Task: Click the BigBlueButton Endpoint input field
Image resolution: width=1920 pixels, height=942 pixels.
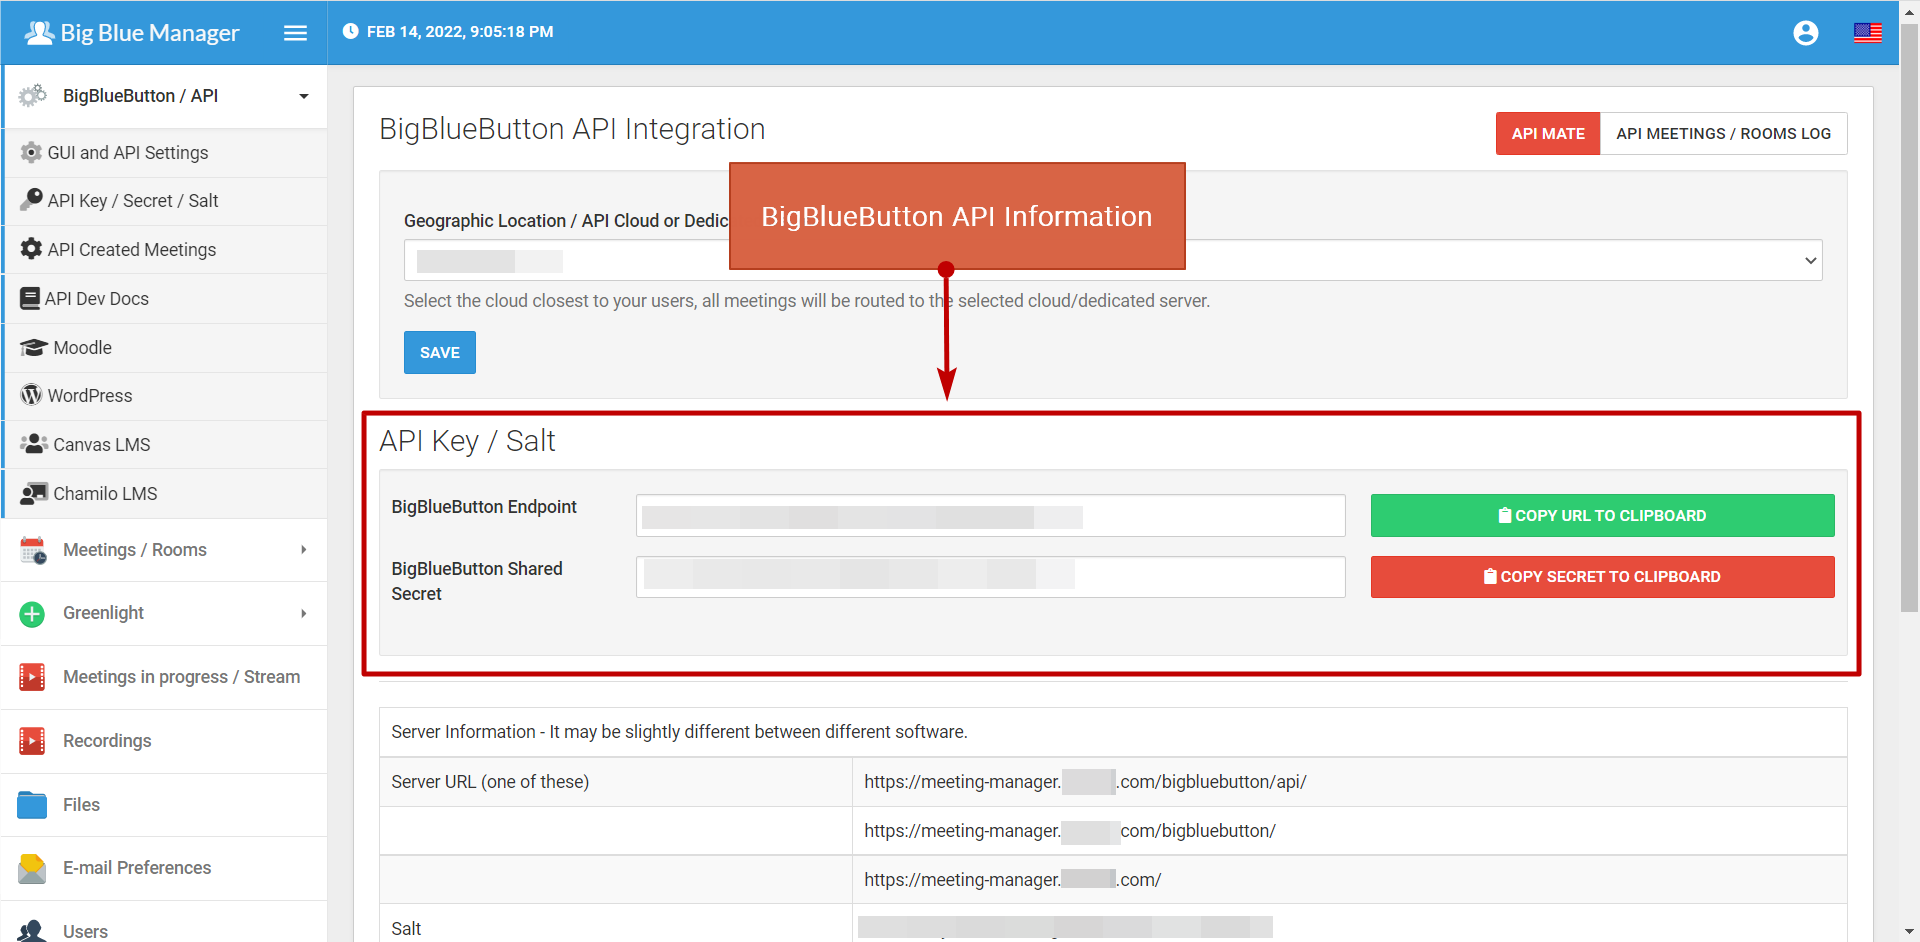Action: [990, 516]
